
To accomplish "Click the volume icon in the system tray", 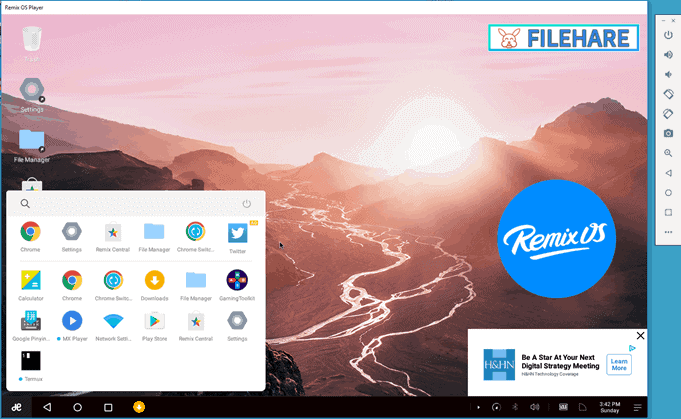I will tap(535, 407).
